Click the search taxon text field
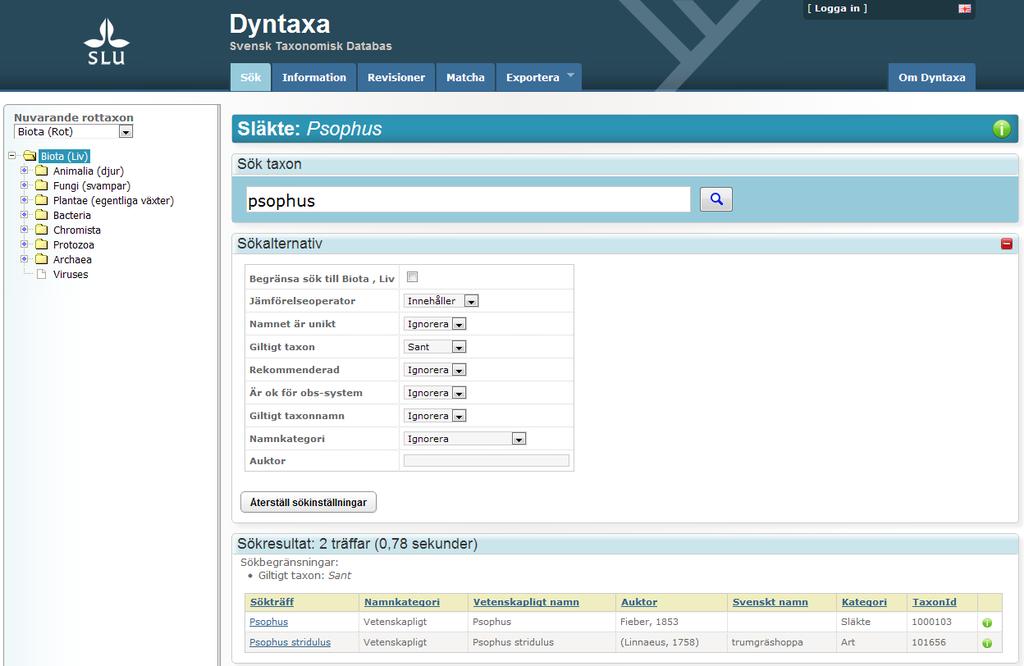Screen dimensions: 1024x666 pyautogui.click(x=468, y=200)
